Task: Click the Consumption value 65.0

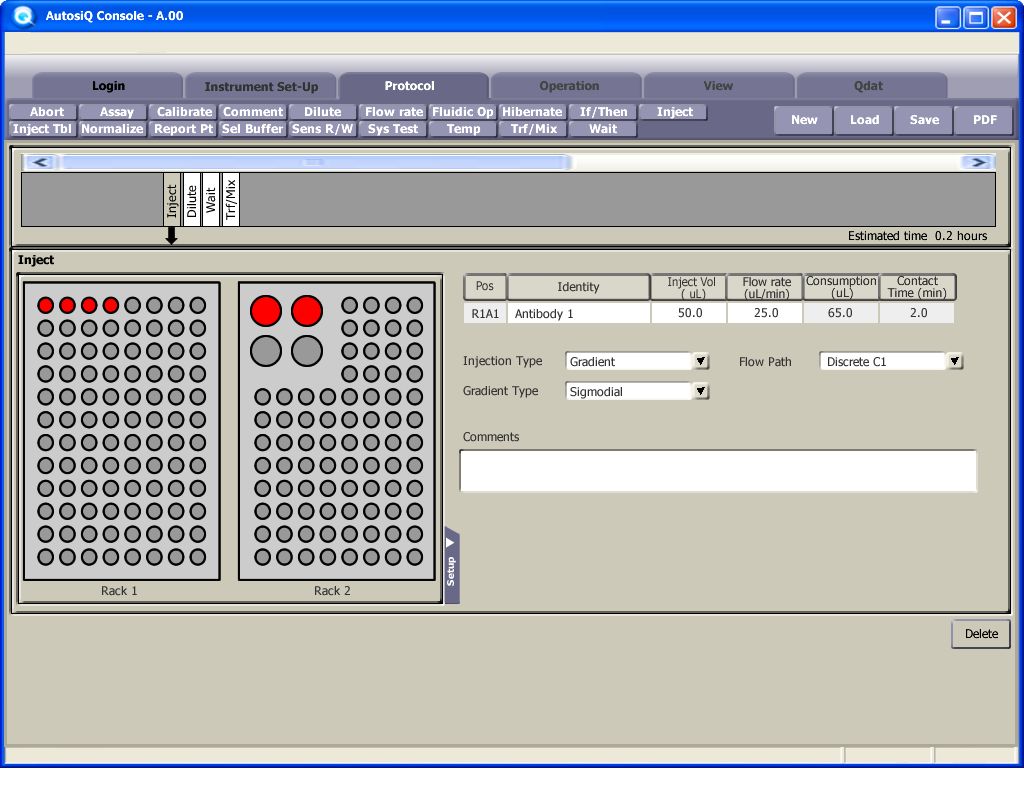Action: [x=840, y=313]
